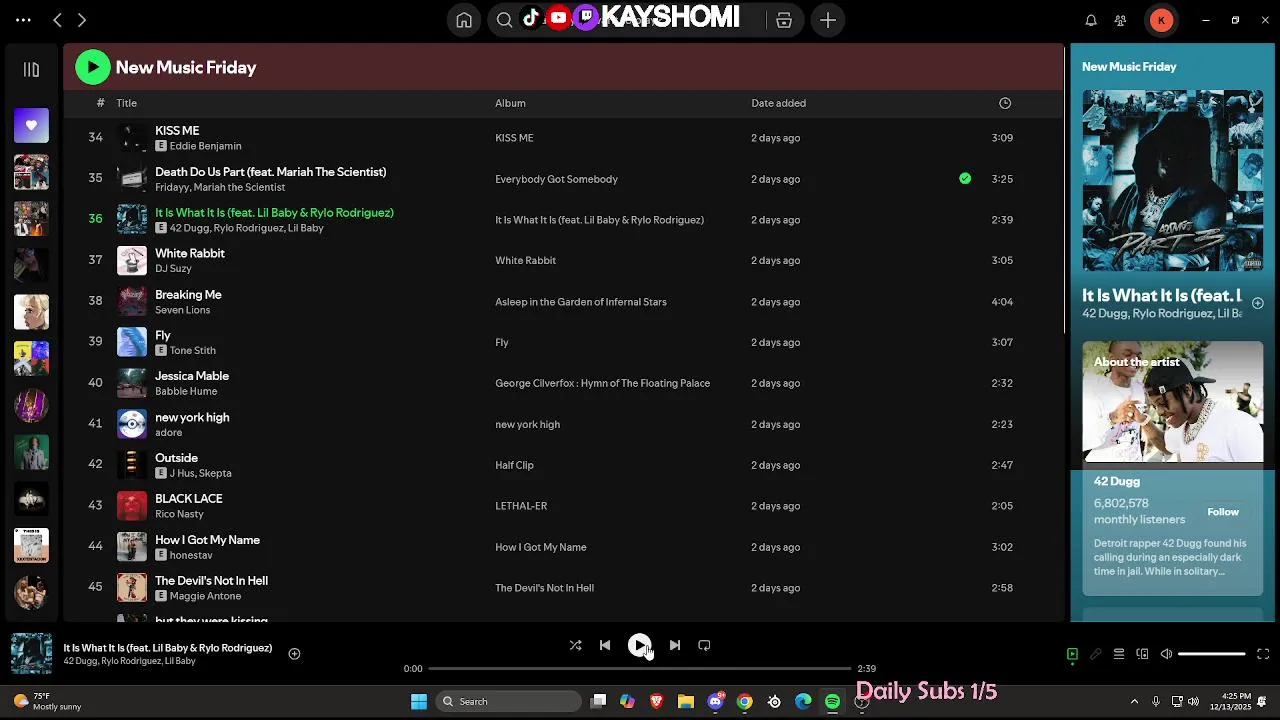
Task: Click green saved check on Death Do Us Part
Action: tap(965, 179)
